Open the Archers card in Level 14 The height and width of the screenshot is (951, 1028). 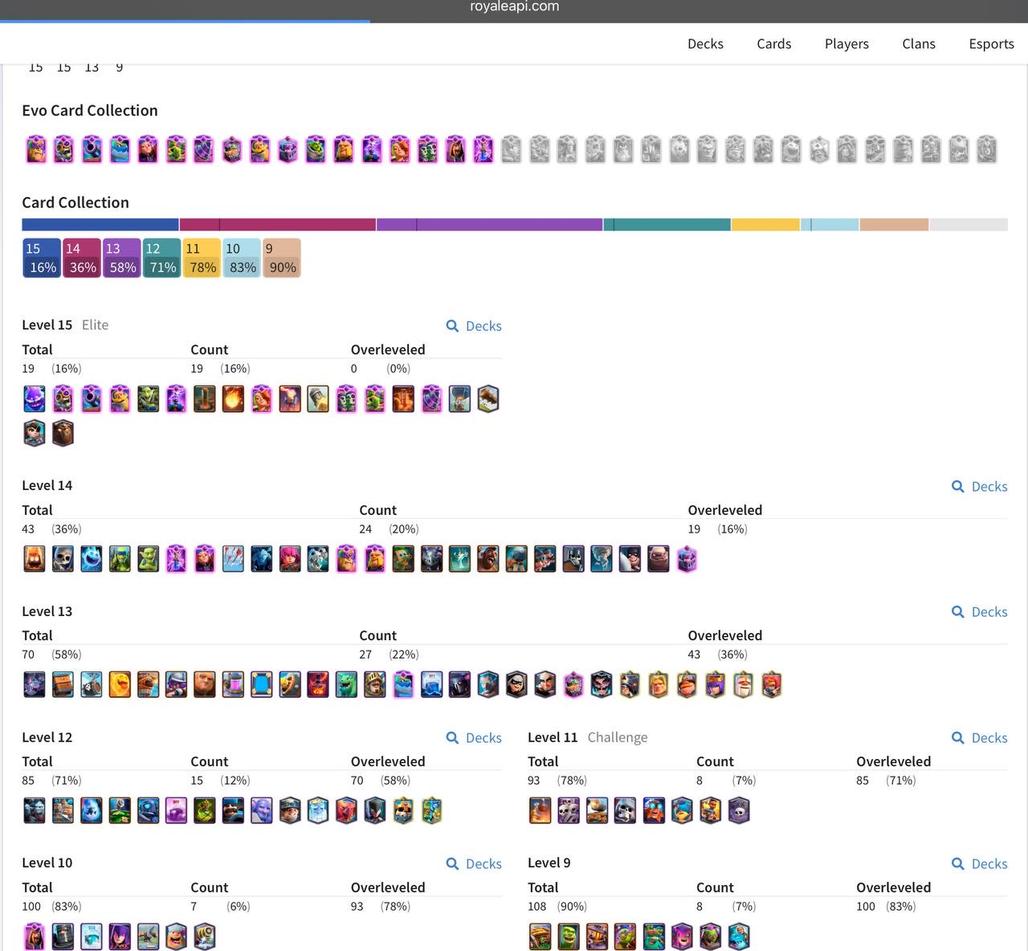point(289,559)
